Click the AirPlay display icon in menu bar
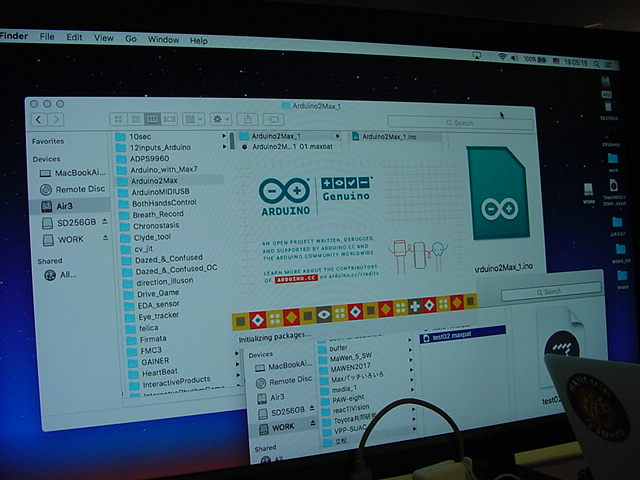 [476, 55]
